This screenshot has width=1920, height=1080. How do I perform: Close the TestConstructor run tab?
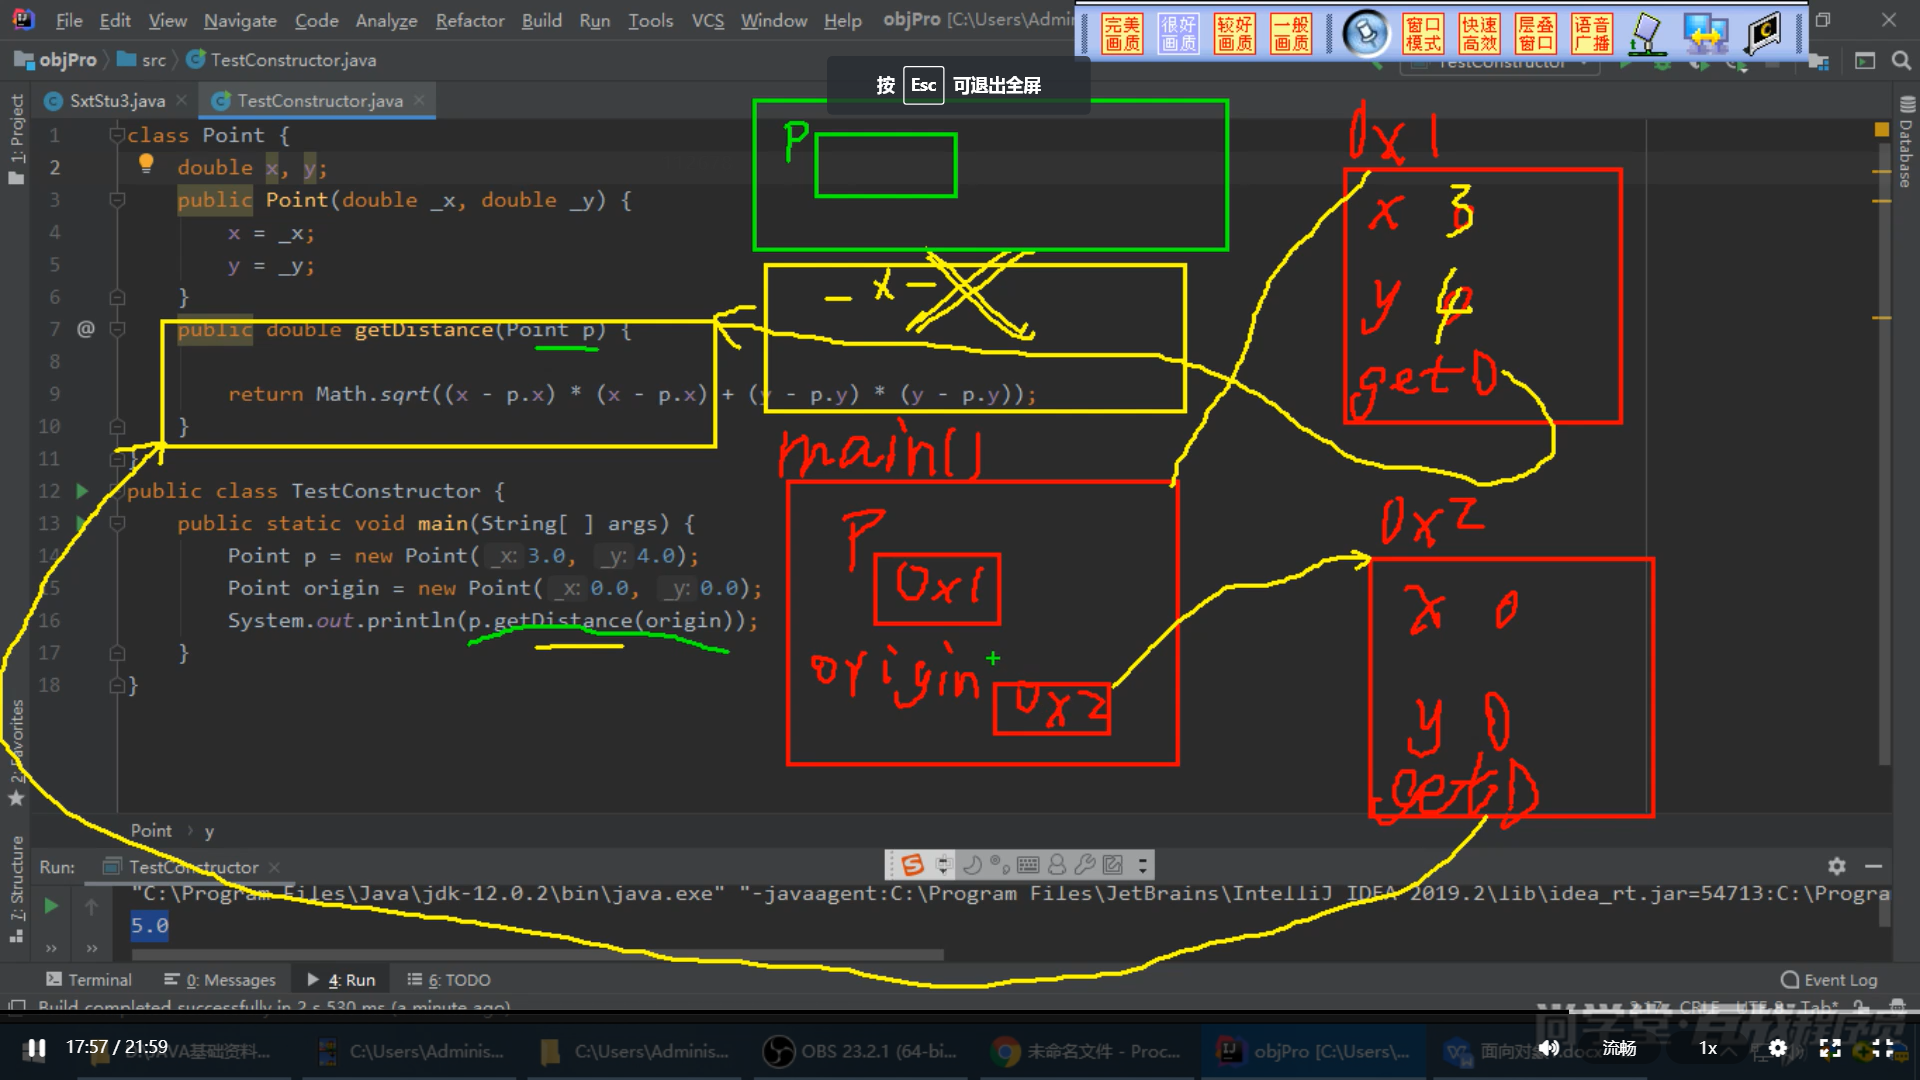point(274,867)
